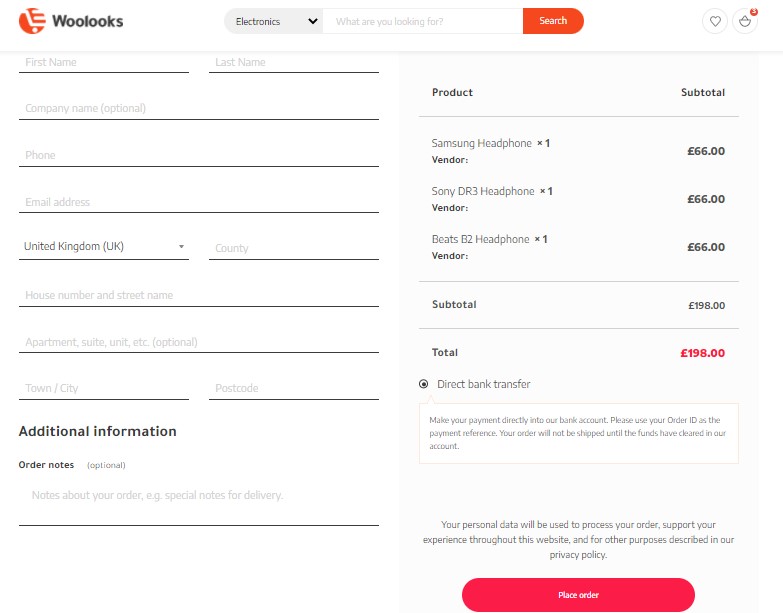Select the Company name optional field

tap(198, 108)
